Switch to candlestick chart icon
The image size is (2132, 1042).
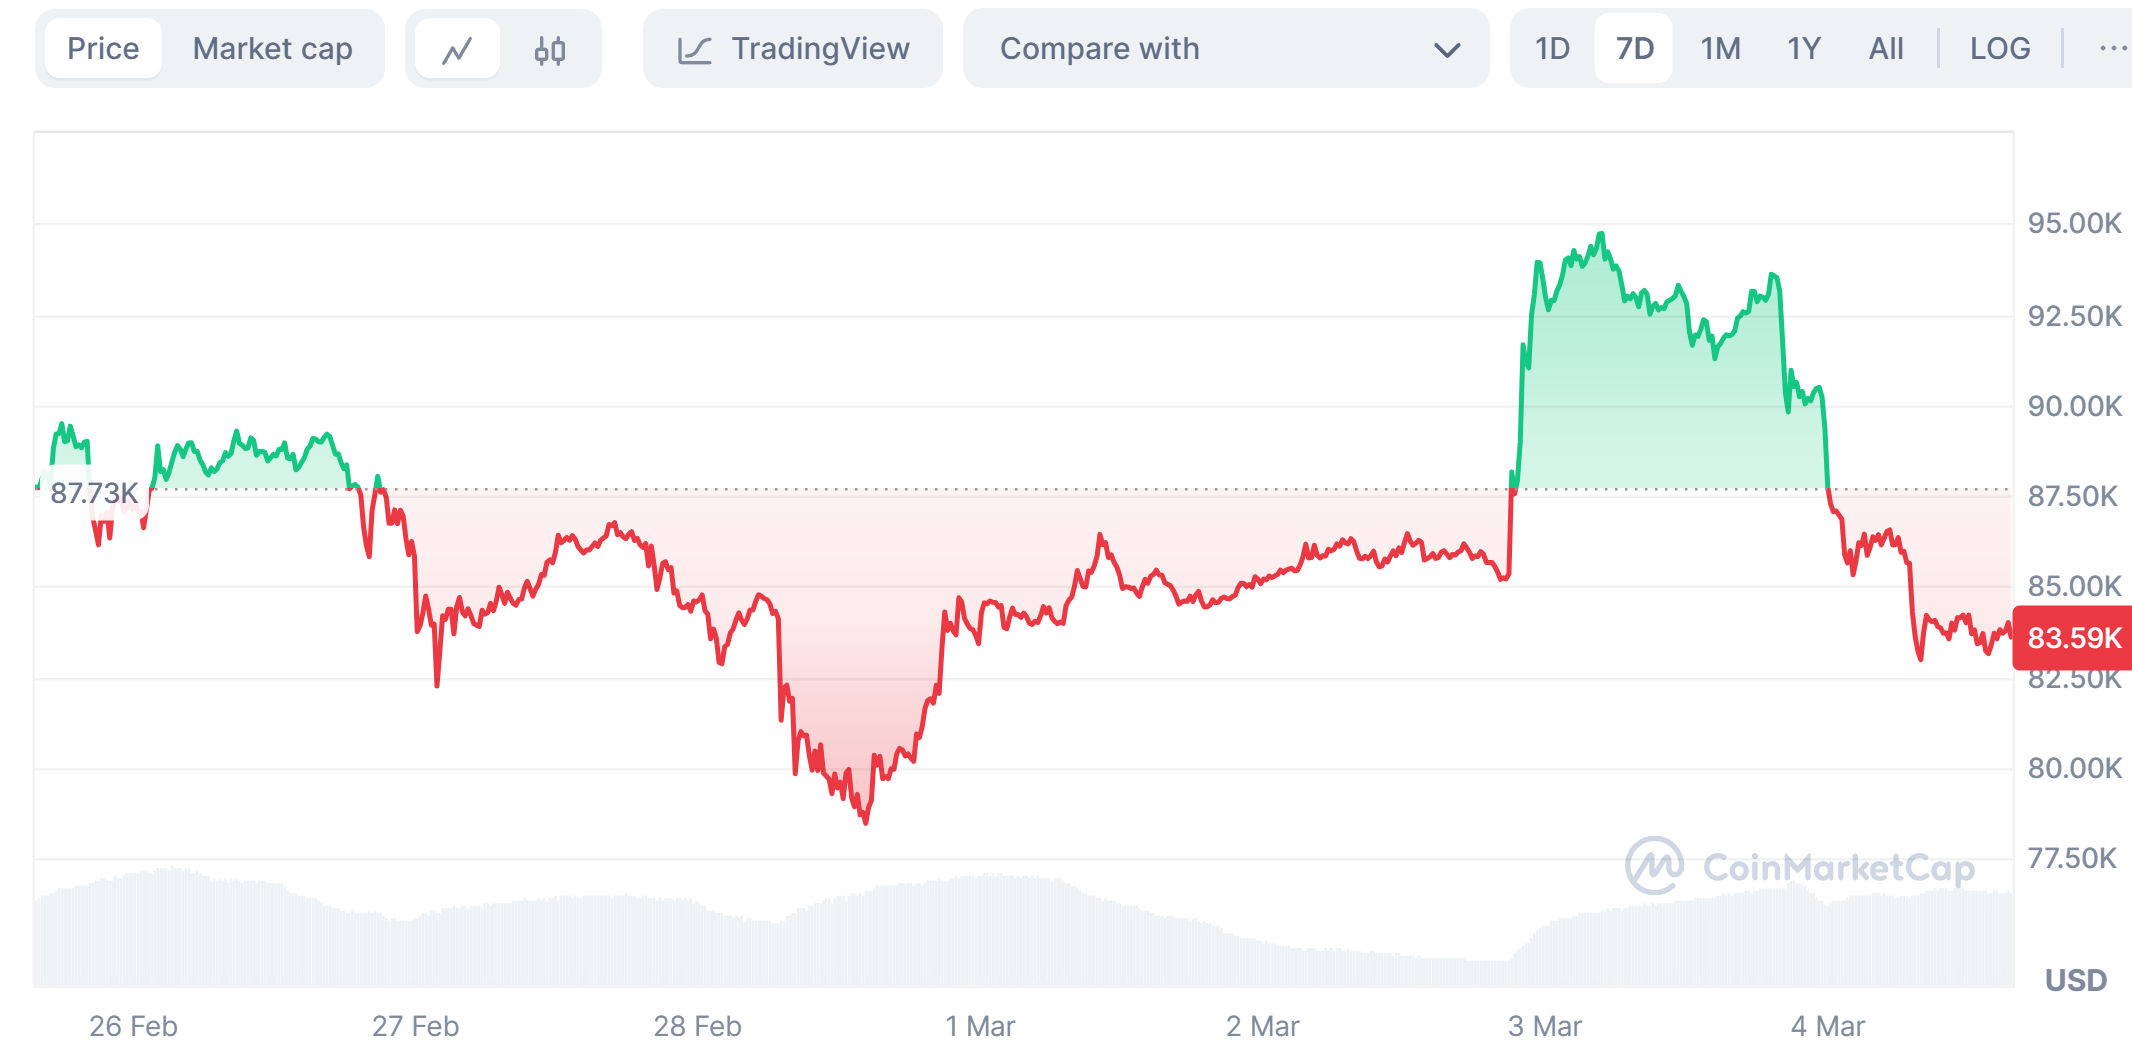[550, 49]
